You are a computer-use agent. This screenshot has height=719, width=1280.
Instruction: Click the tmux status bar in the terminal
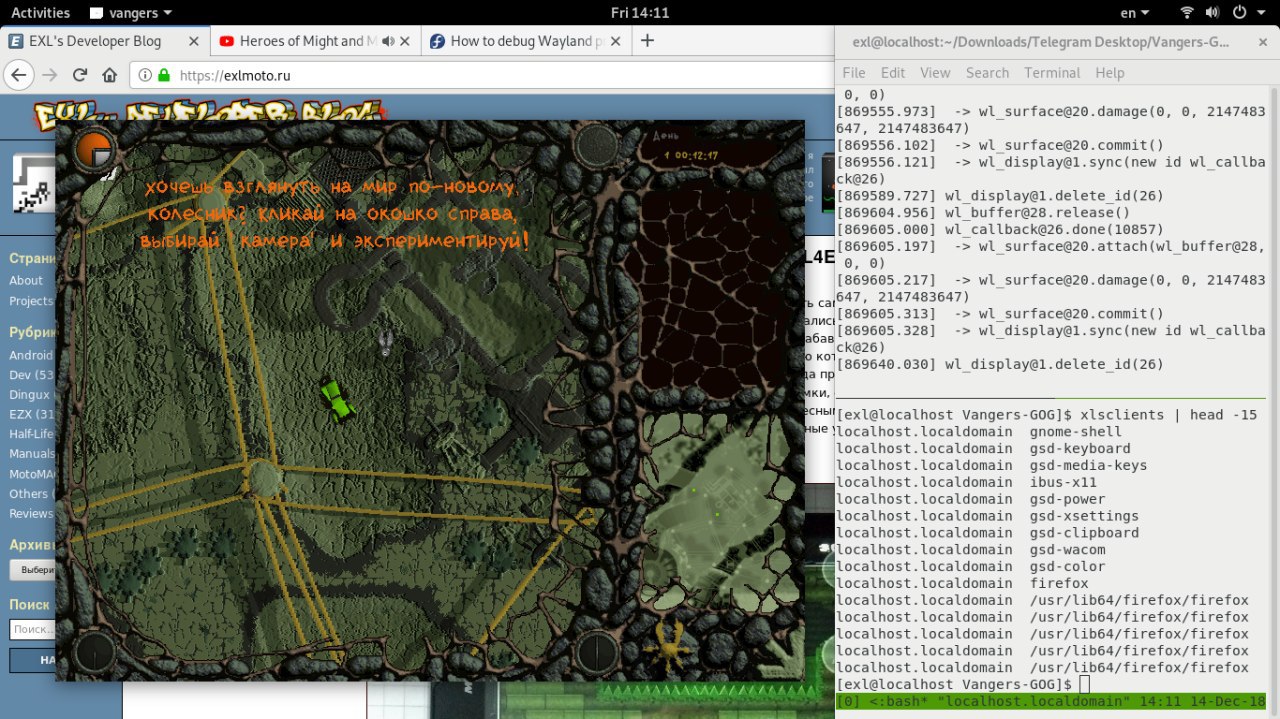coord(1052,701)
